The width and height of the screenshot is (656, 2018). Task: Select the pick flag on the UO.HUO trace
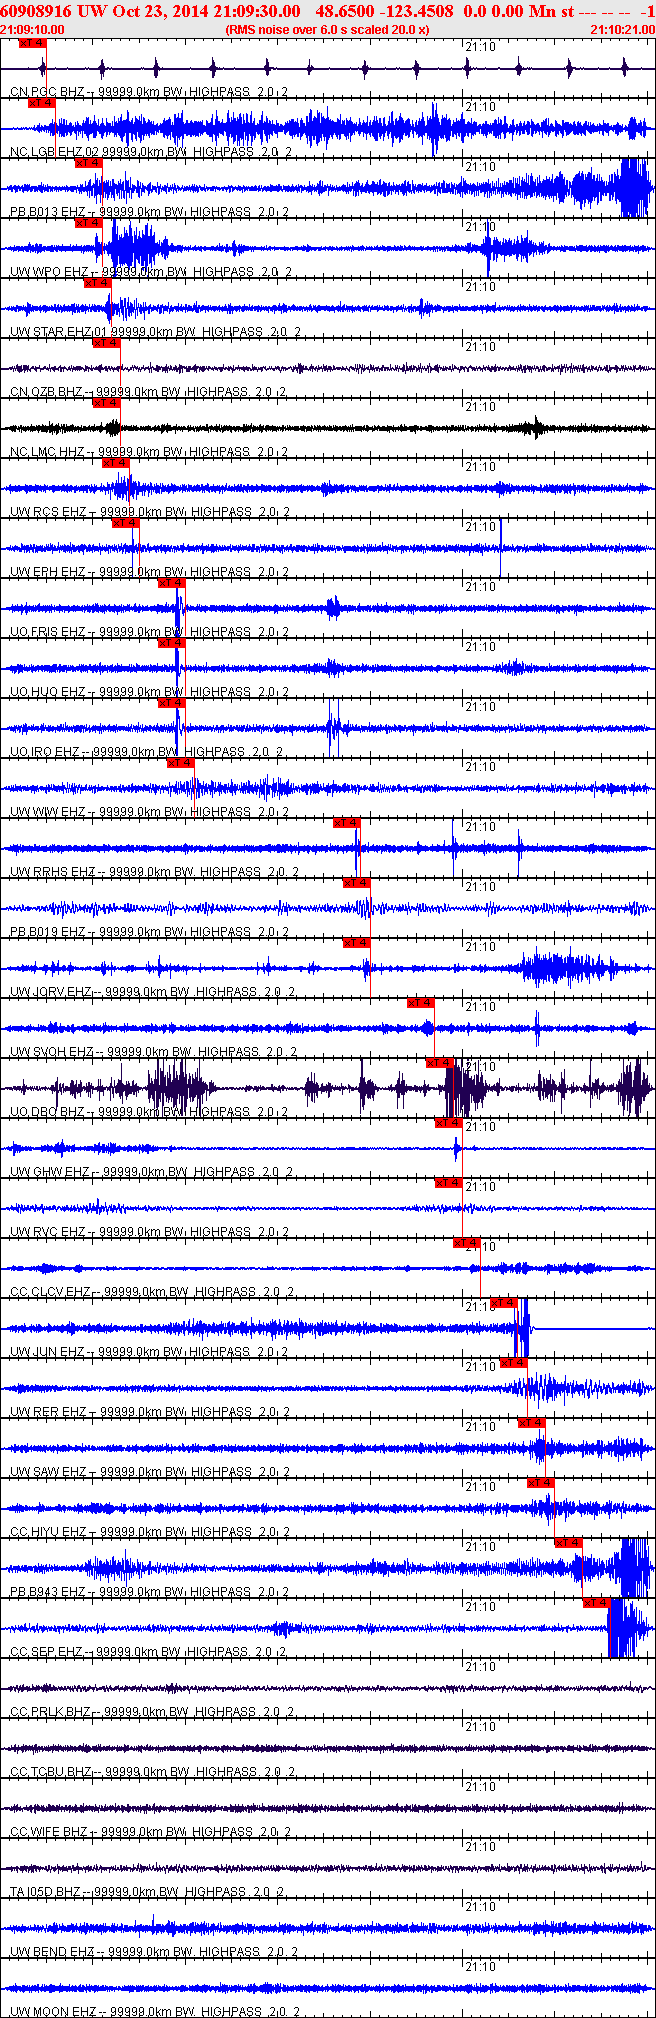click(172, 643)
